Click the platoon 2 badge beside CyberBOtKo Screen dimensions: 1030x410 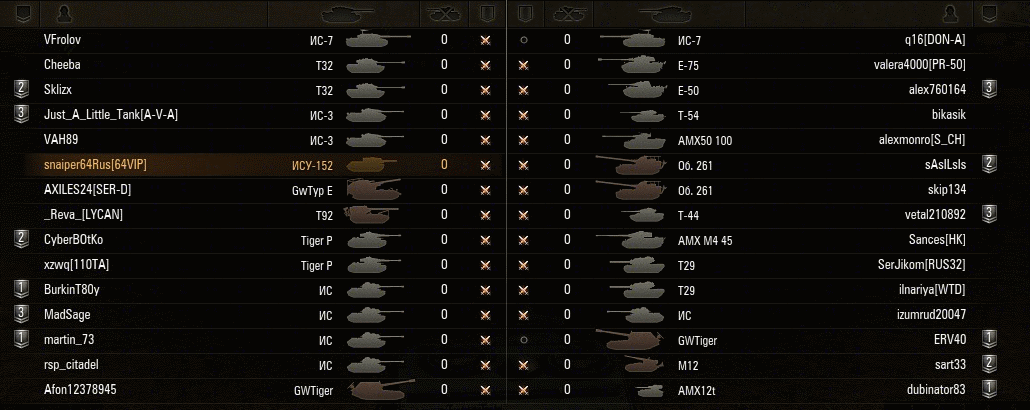(x=21, y=239)
